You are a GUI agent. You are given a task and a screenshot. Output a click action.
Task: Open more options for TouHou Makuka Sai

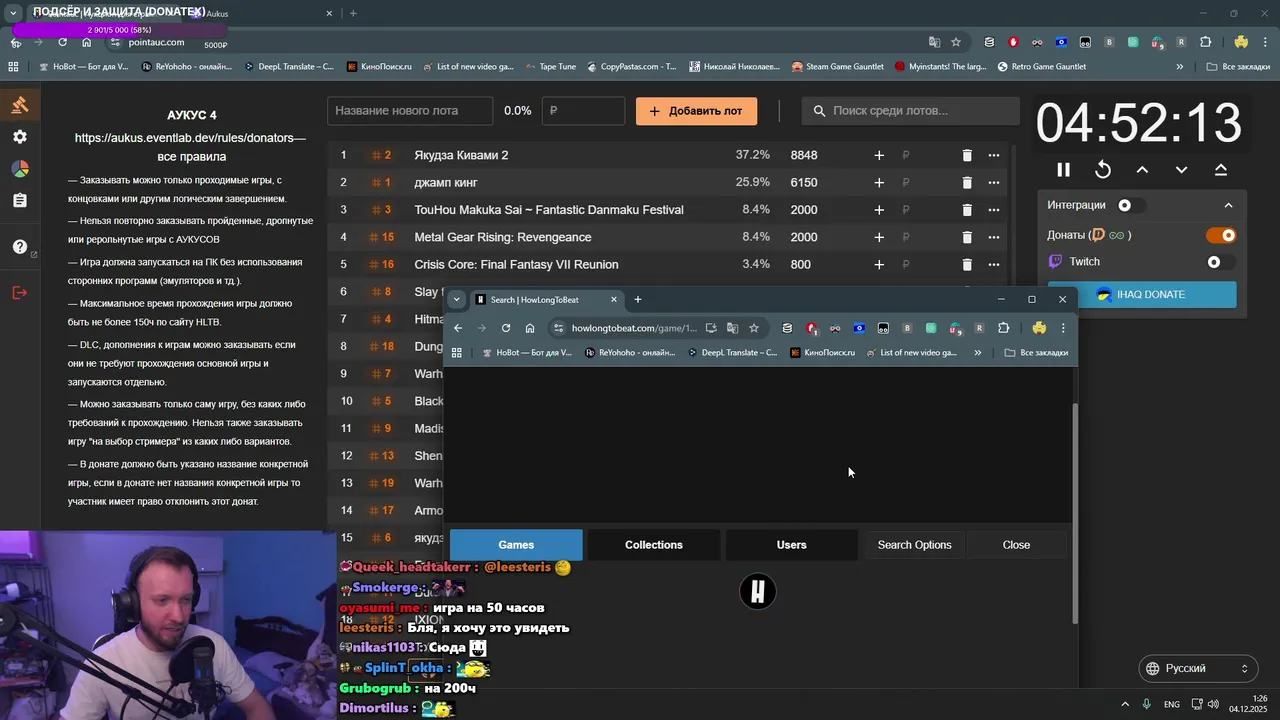click(993, 210)
